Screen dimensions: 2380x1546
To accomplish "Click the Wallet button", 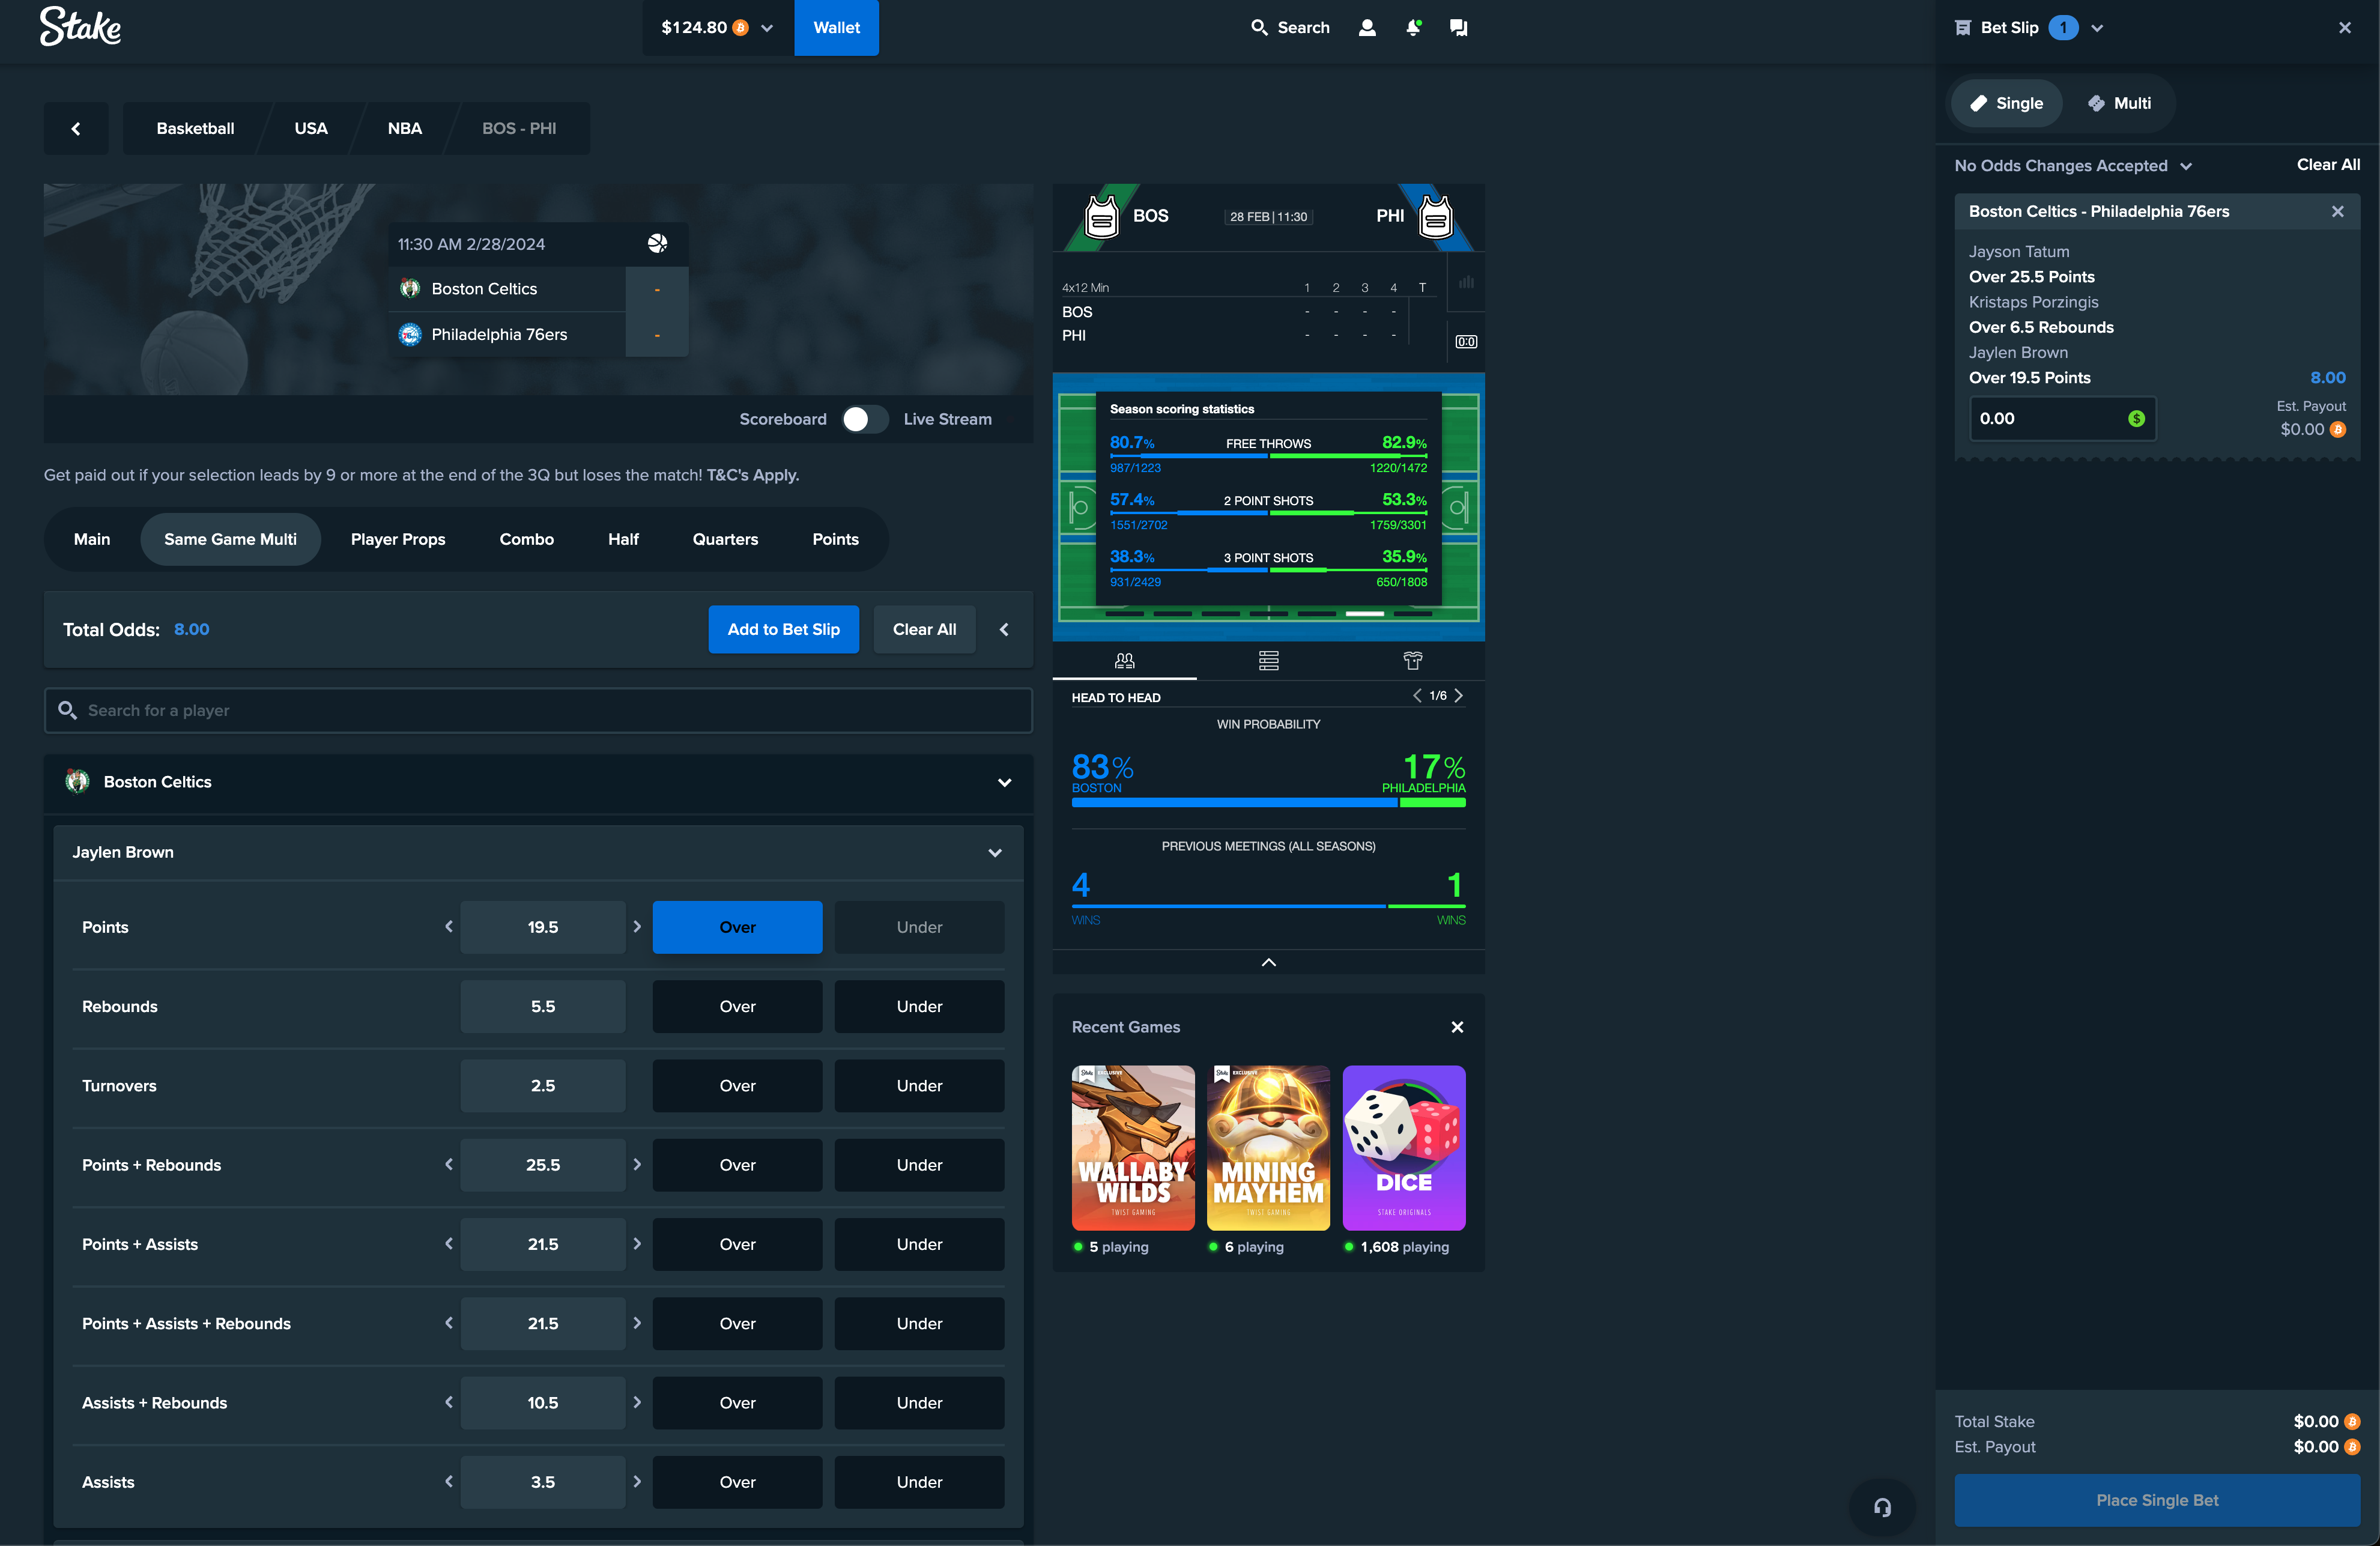I will [x=836, y=28].
